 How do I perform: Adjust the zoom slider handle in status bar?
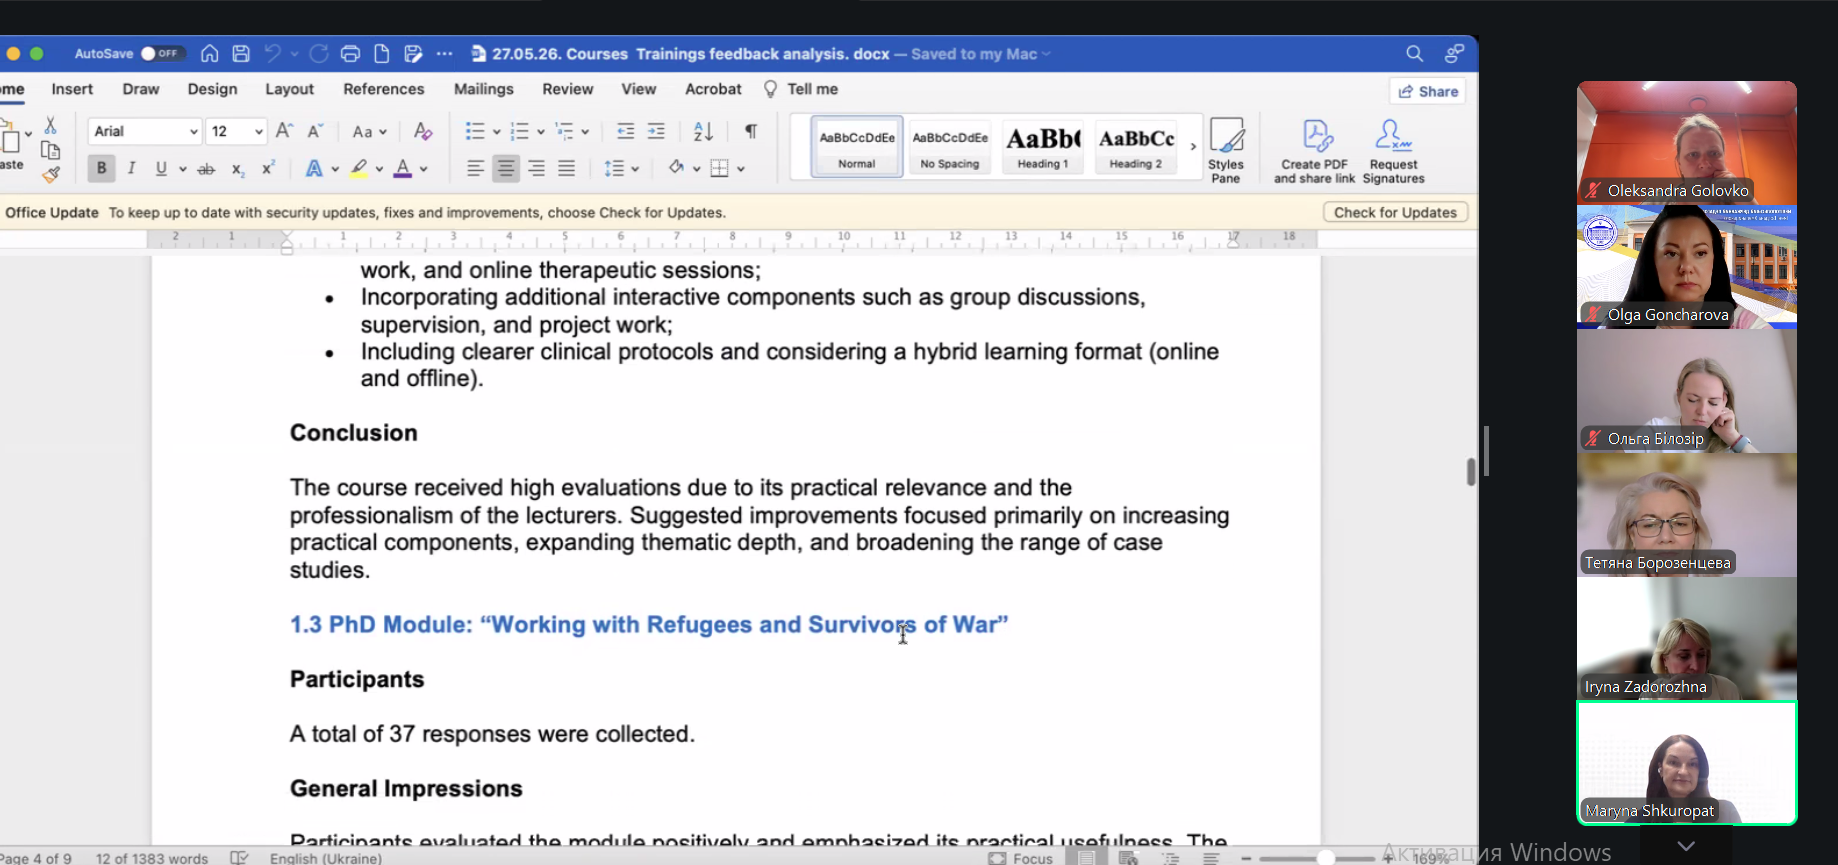[1325, 858]
